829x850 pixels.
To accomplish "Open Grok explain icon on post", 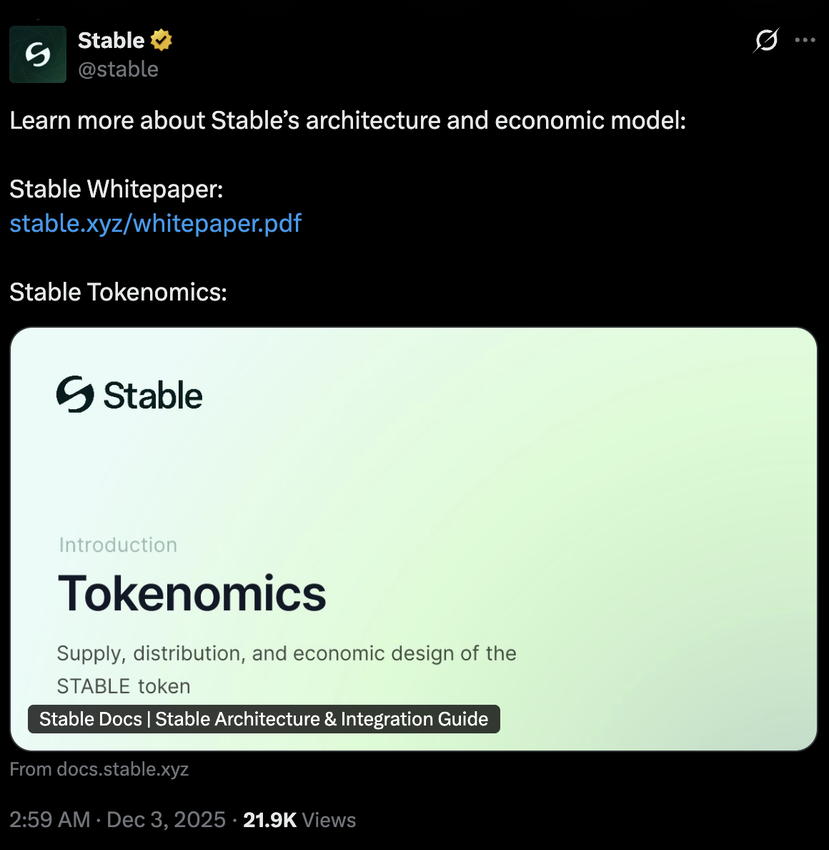I will pyautogui.click(x=766, y=40).
